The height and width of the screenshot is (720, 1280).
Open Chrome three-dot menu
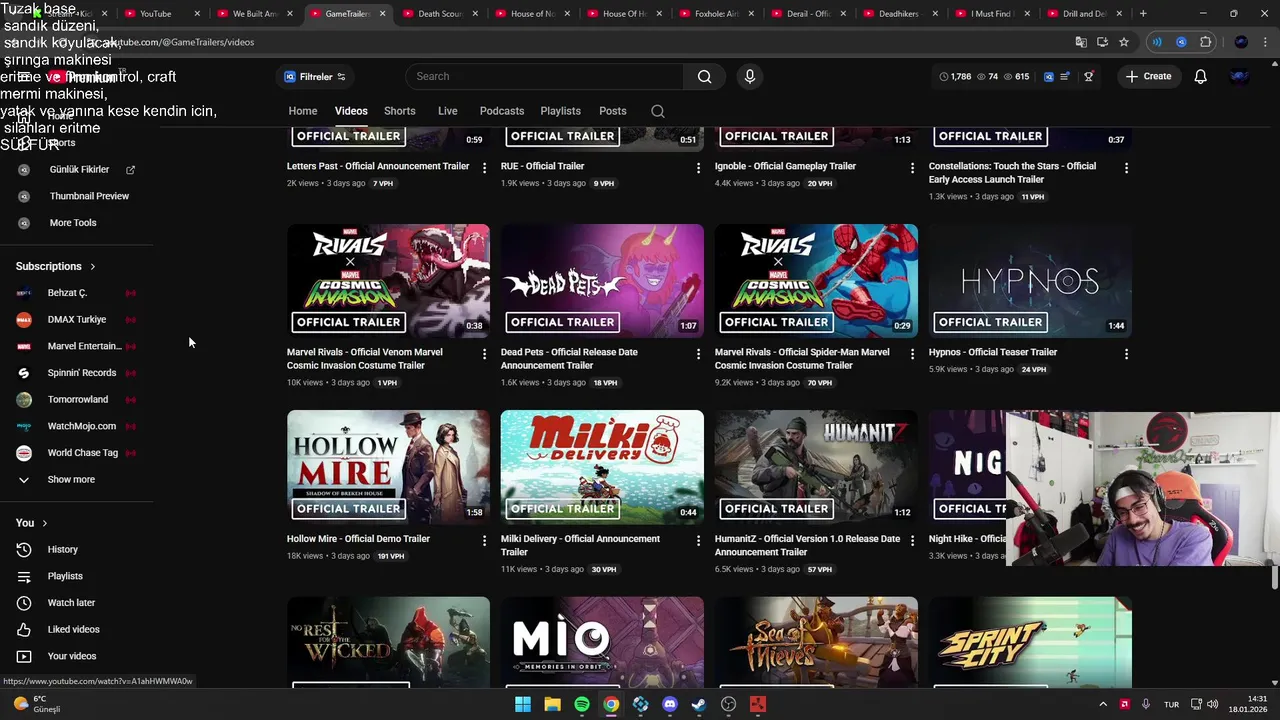tap(1264, 42)
